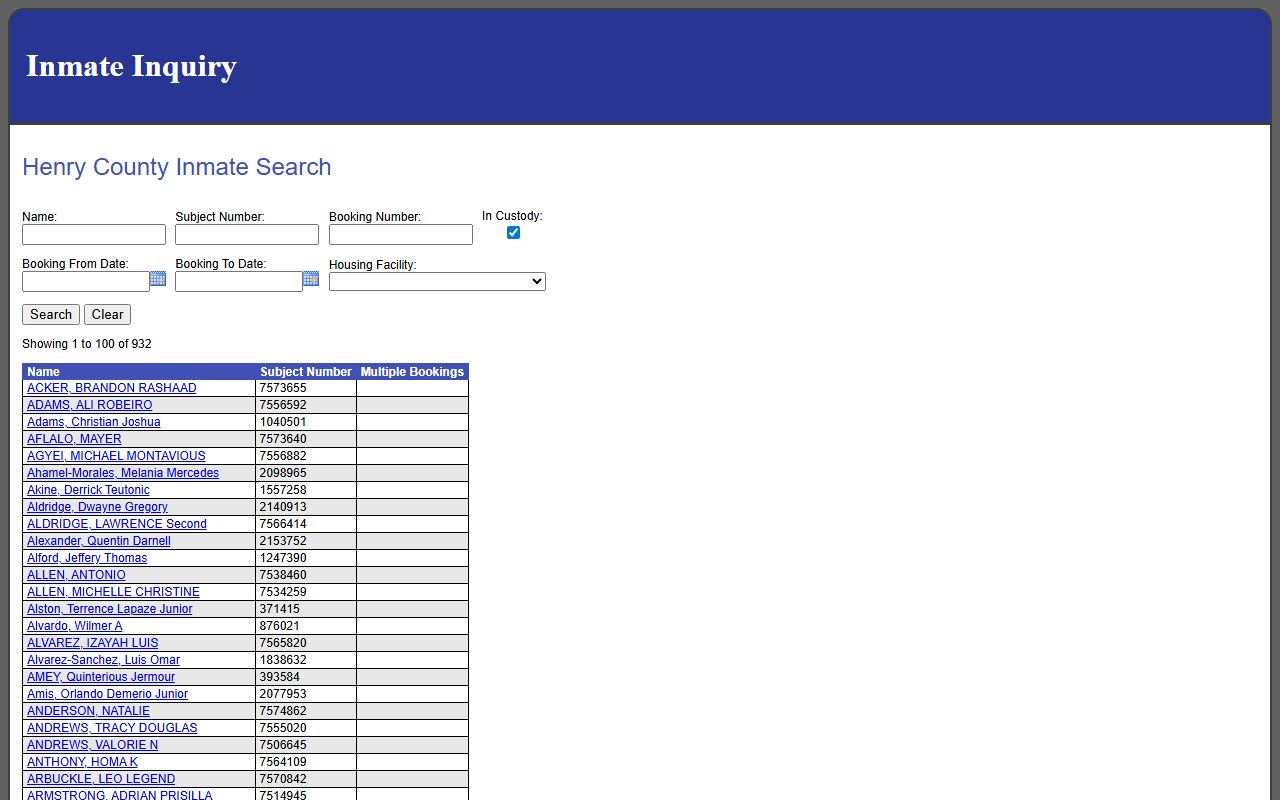Open inmate ANDREWS, TRACY DOUGLAS
This screenshot has height=800, width=1280.
click(112, 728)
